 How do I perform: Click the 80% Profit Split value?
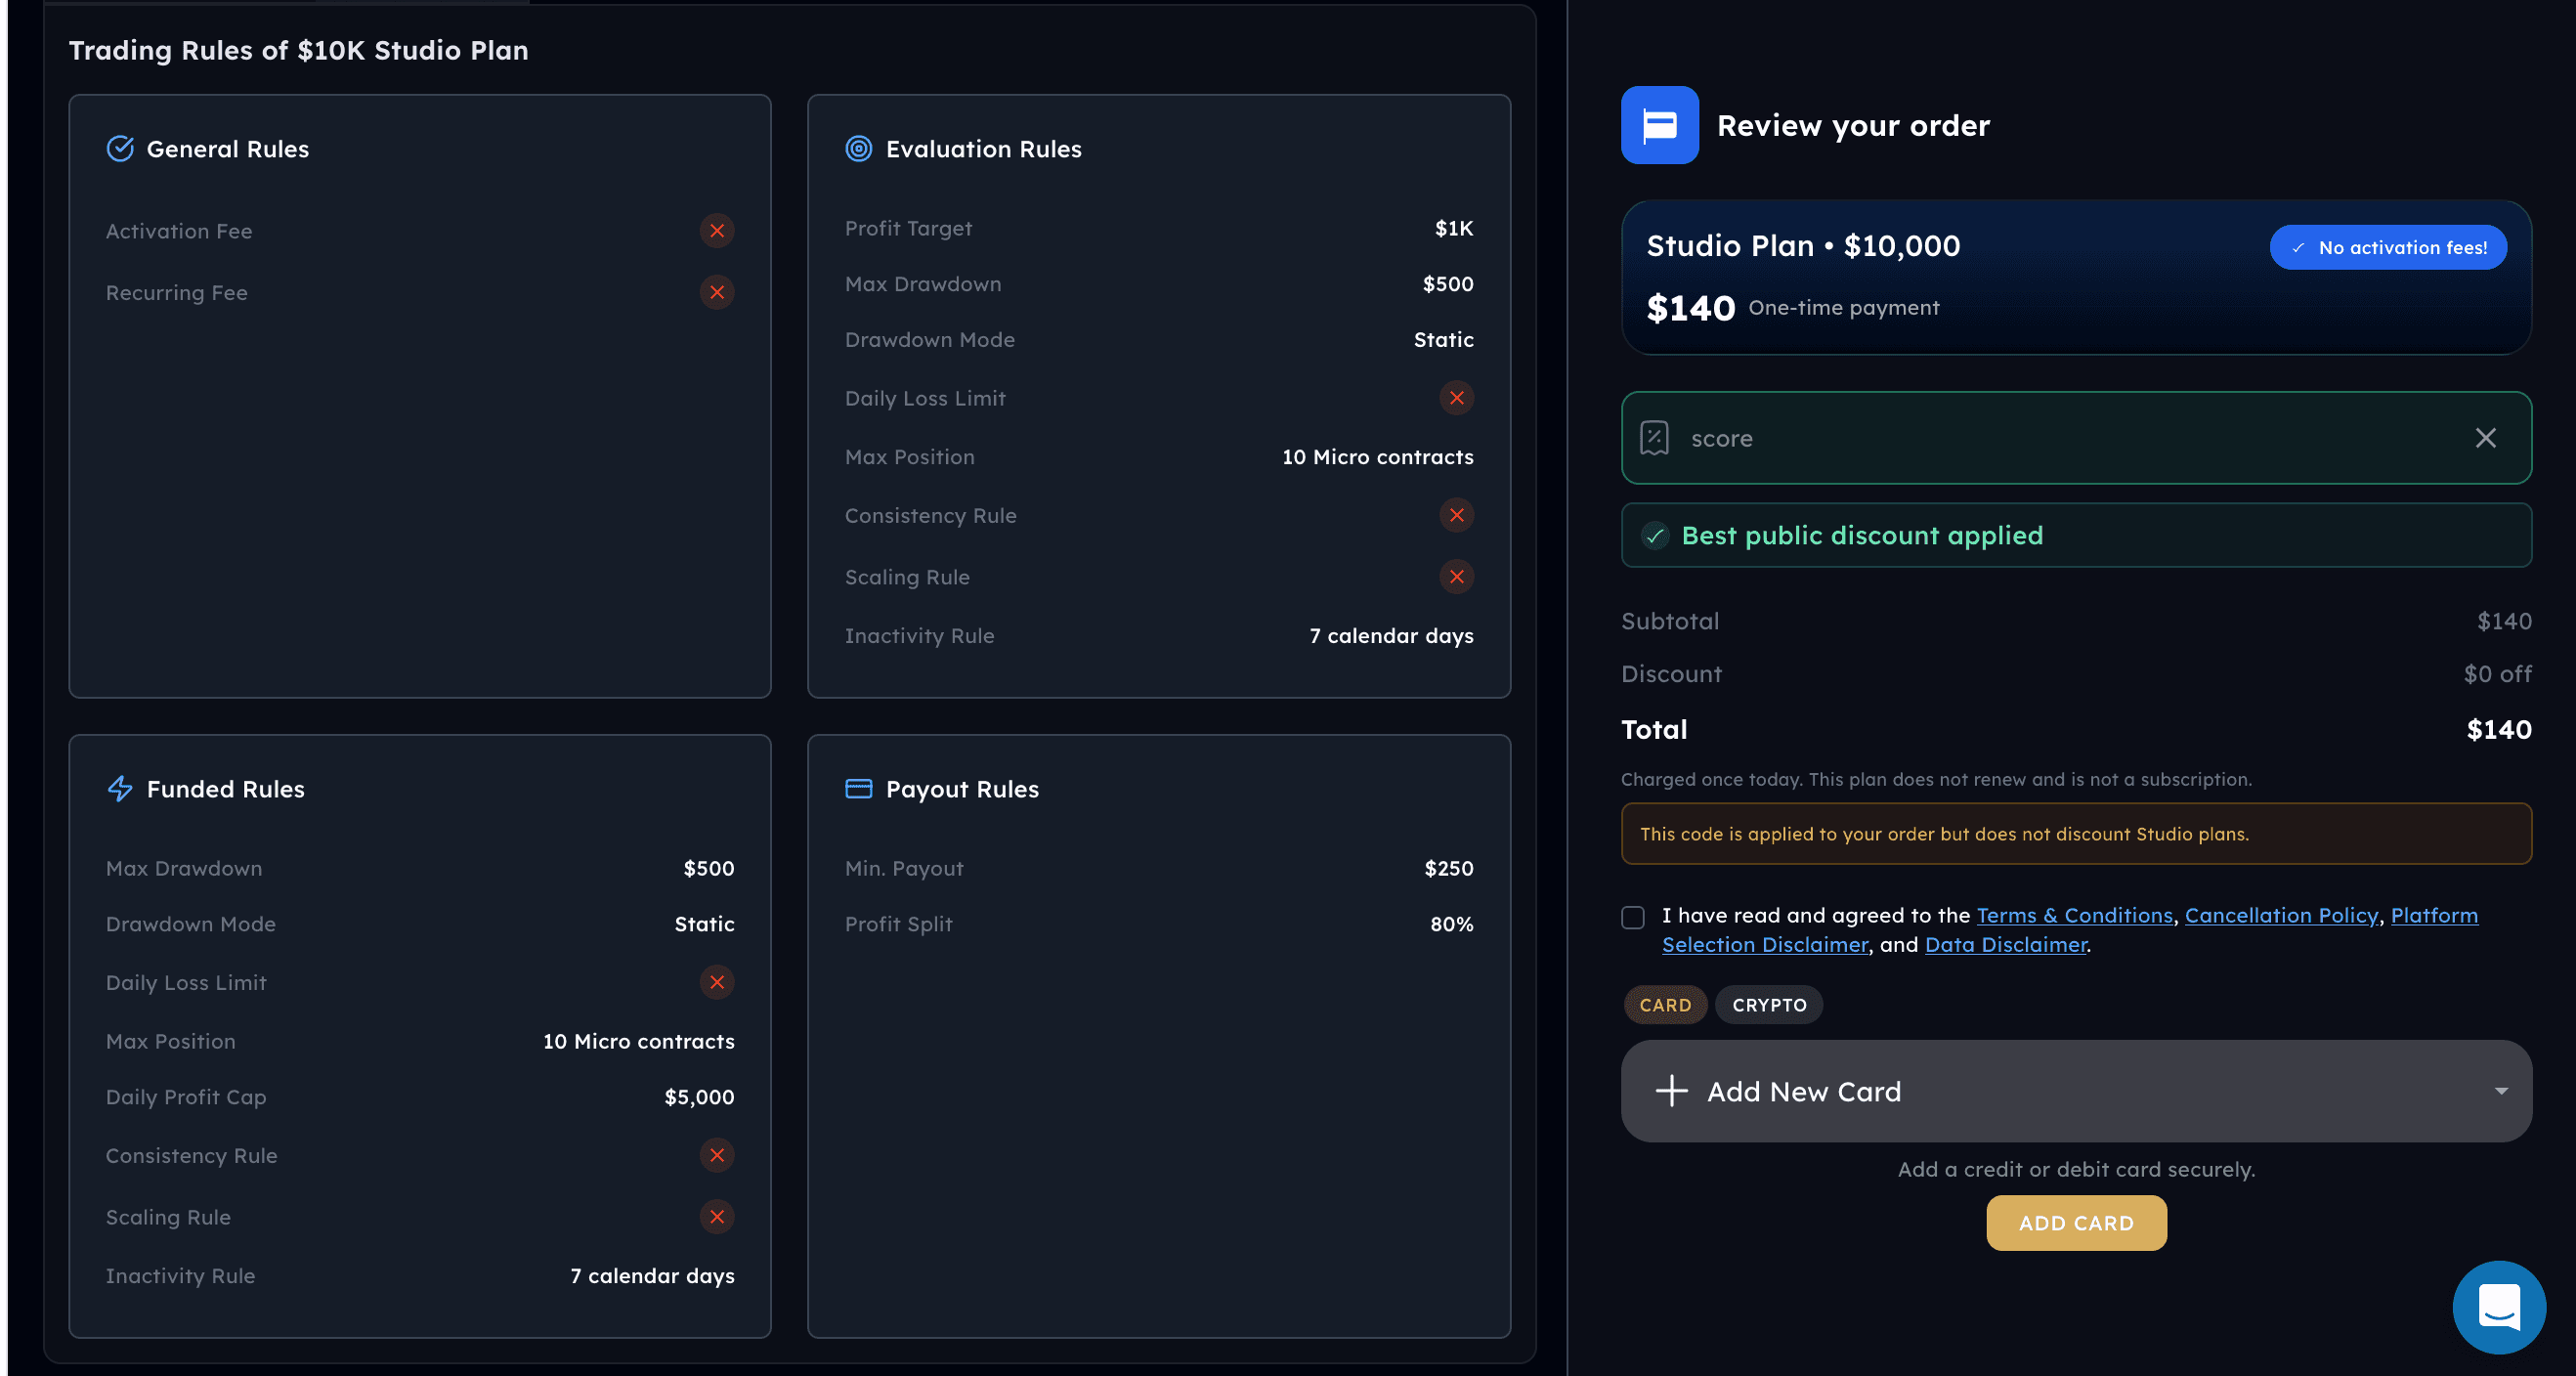tap(1451, 925)
